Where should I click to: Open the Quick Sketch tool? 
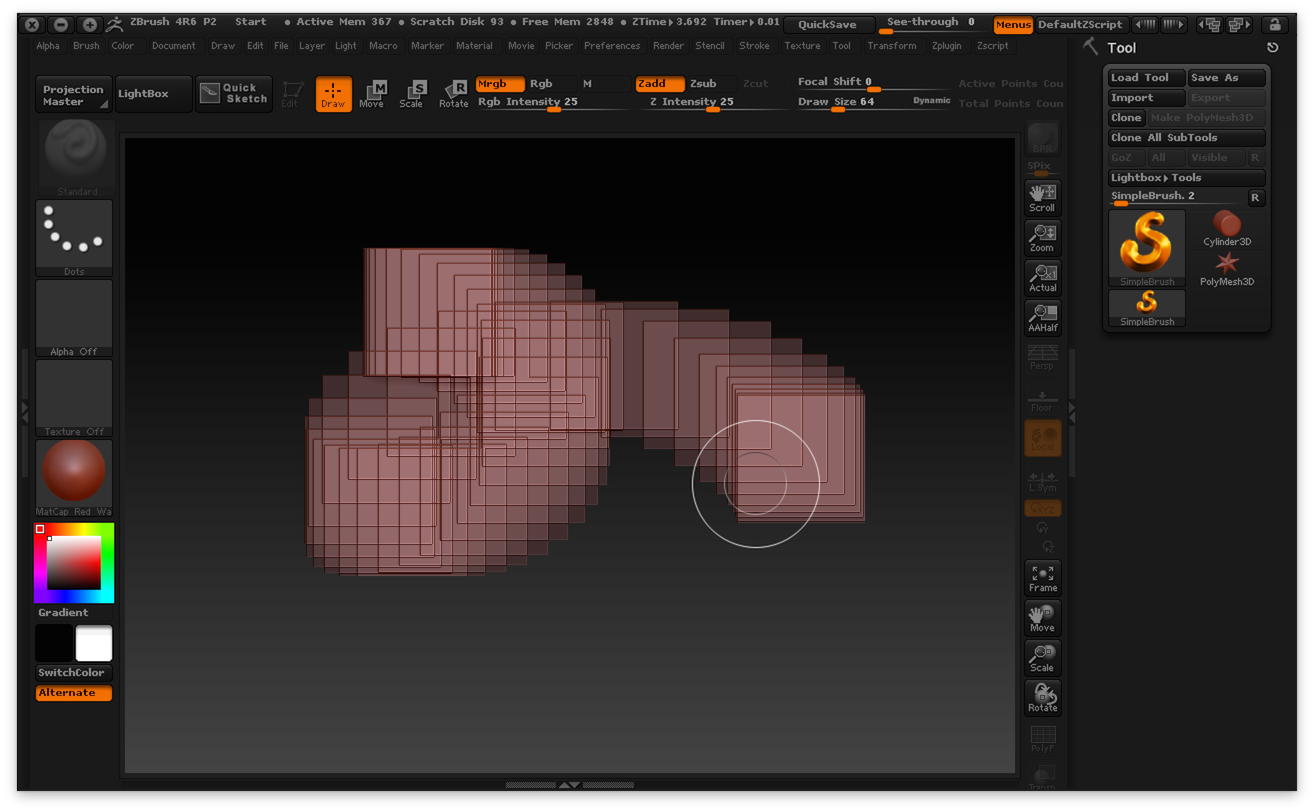tap(234, 93)
